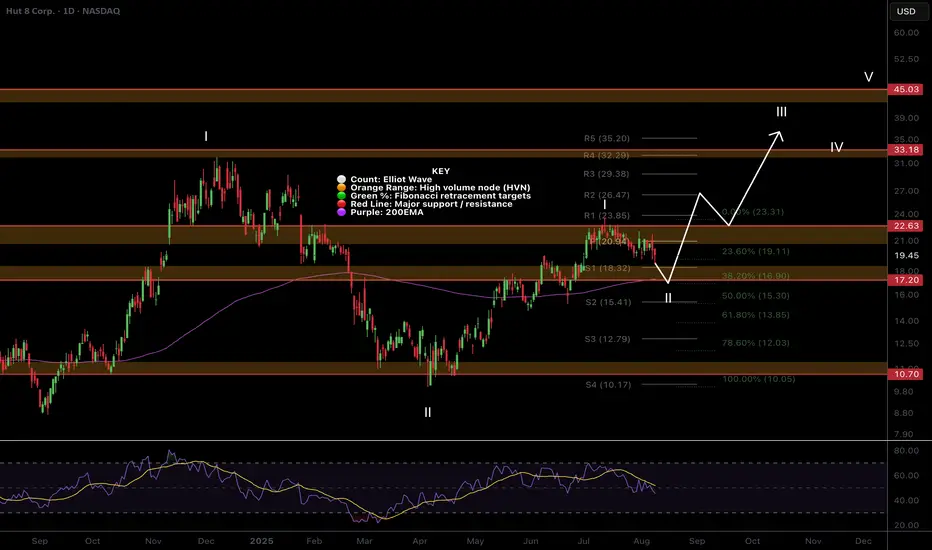The image size is (932, 550).
Task: Select the 33.18 price label
Action: point(906,150)
